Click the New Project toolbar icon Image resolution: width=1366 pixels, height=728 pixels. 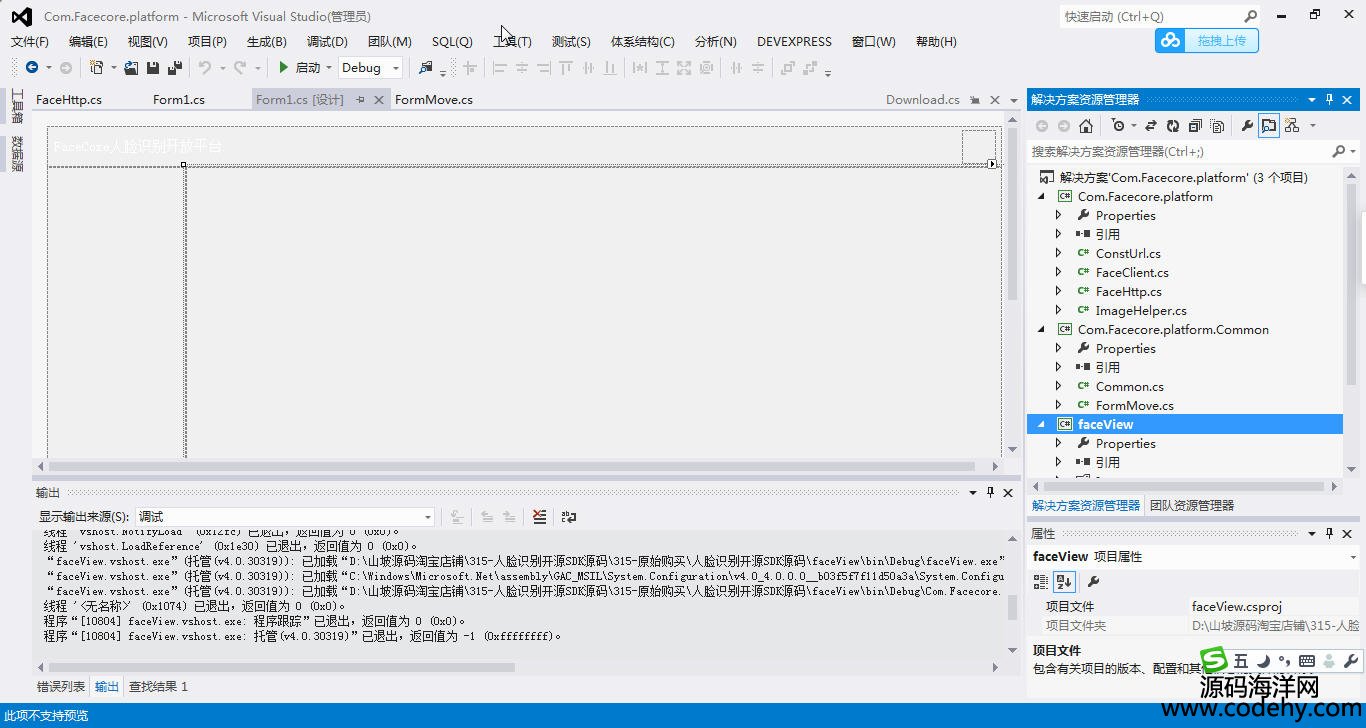coord(96,68)
